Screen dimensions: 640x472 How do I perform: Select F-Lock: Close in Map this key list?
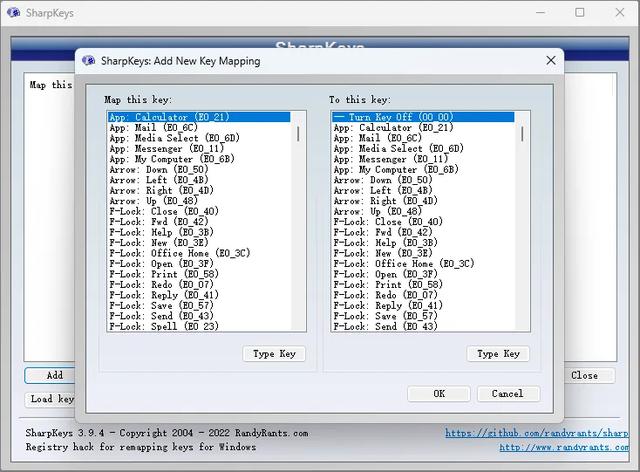click(199, 212)
